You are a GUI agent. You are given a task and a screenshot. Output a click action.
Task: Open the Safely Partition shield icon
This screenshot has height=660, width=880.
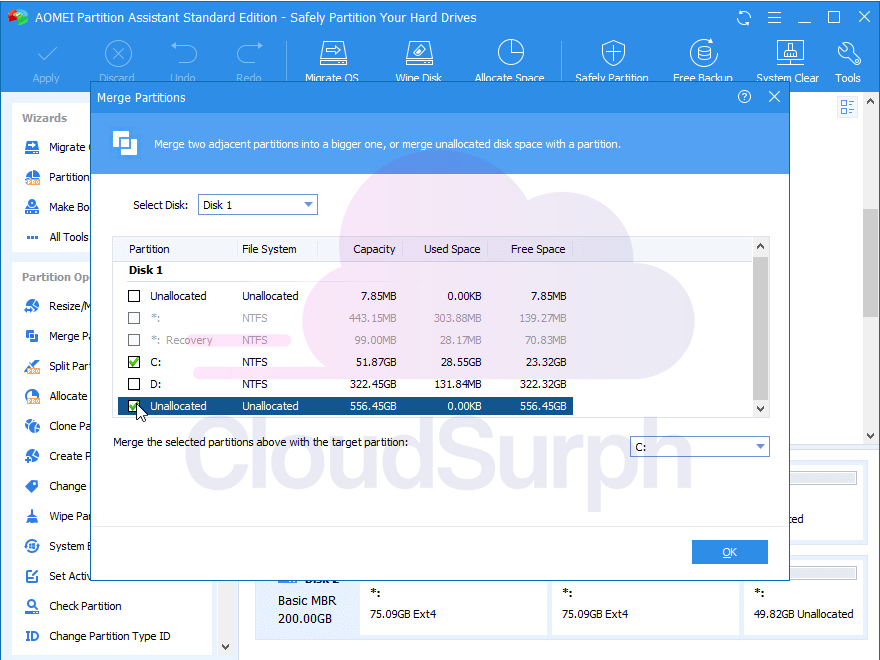coord(613,53)
